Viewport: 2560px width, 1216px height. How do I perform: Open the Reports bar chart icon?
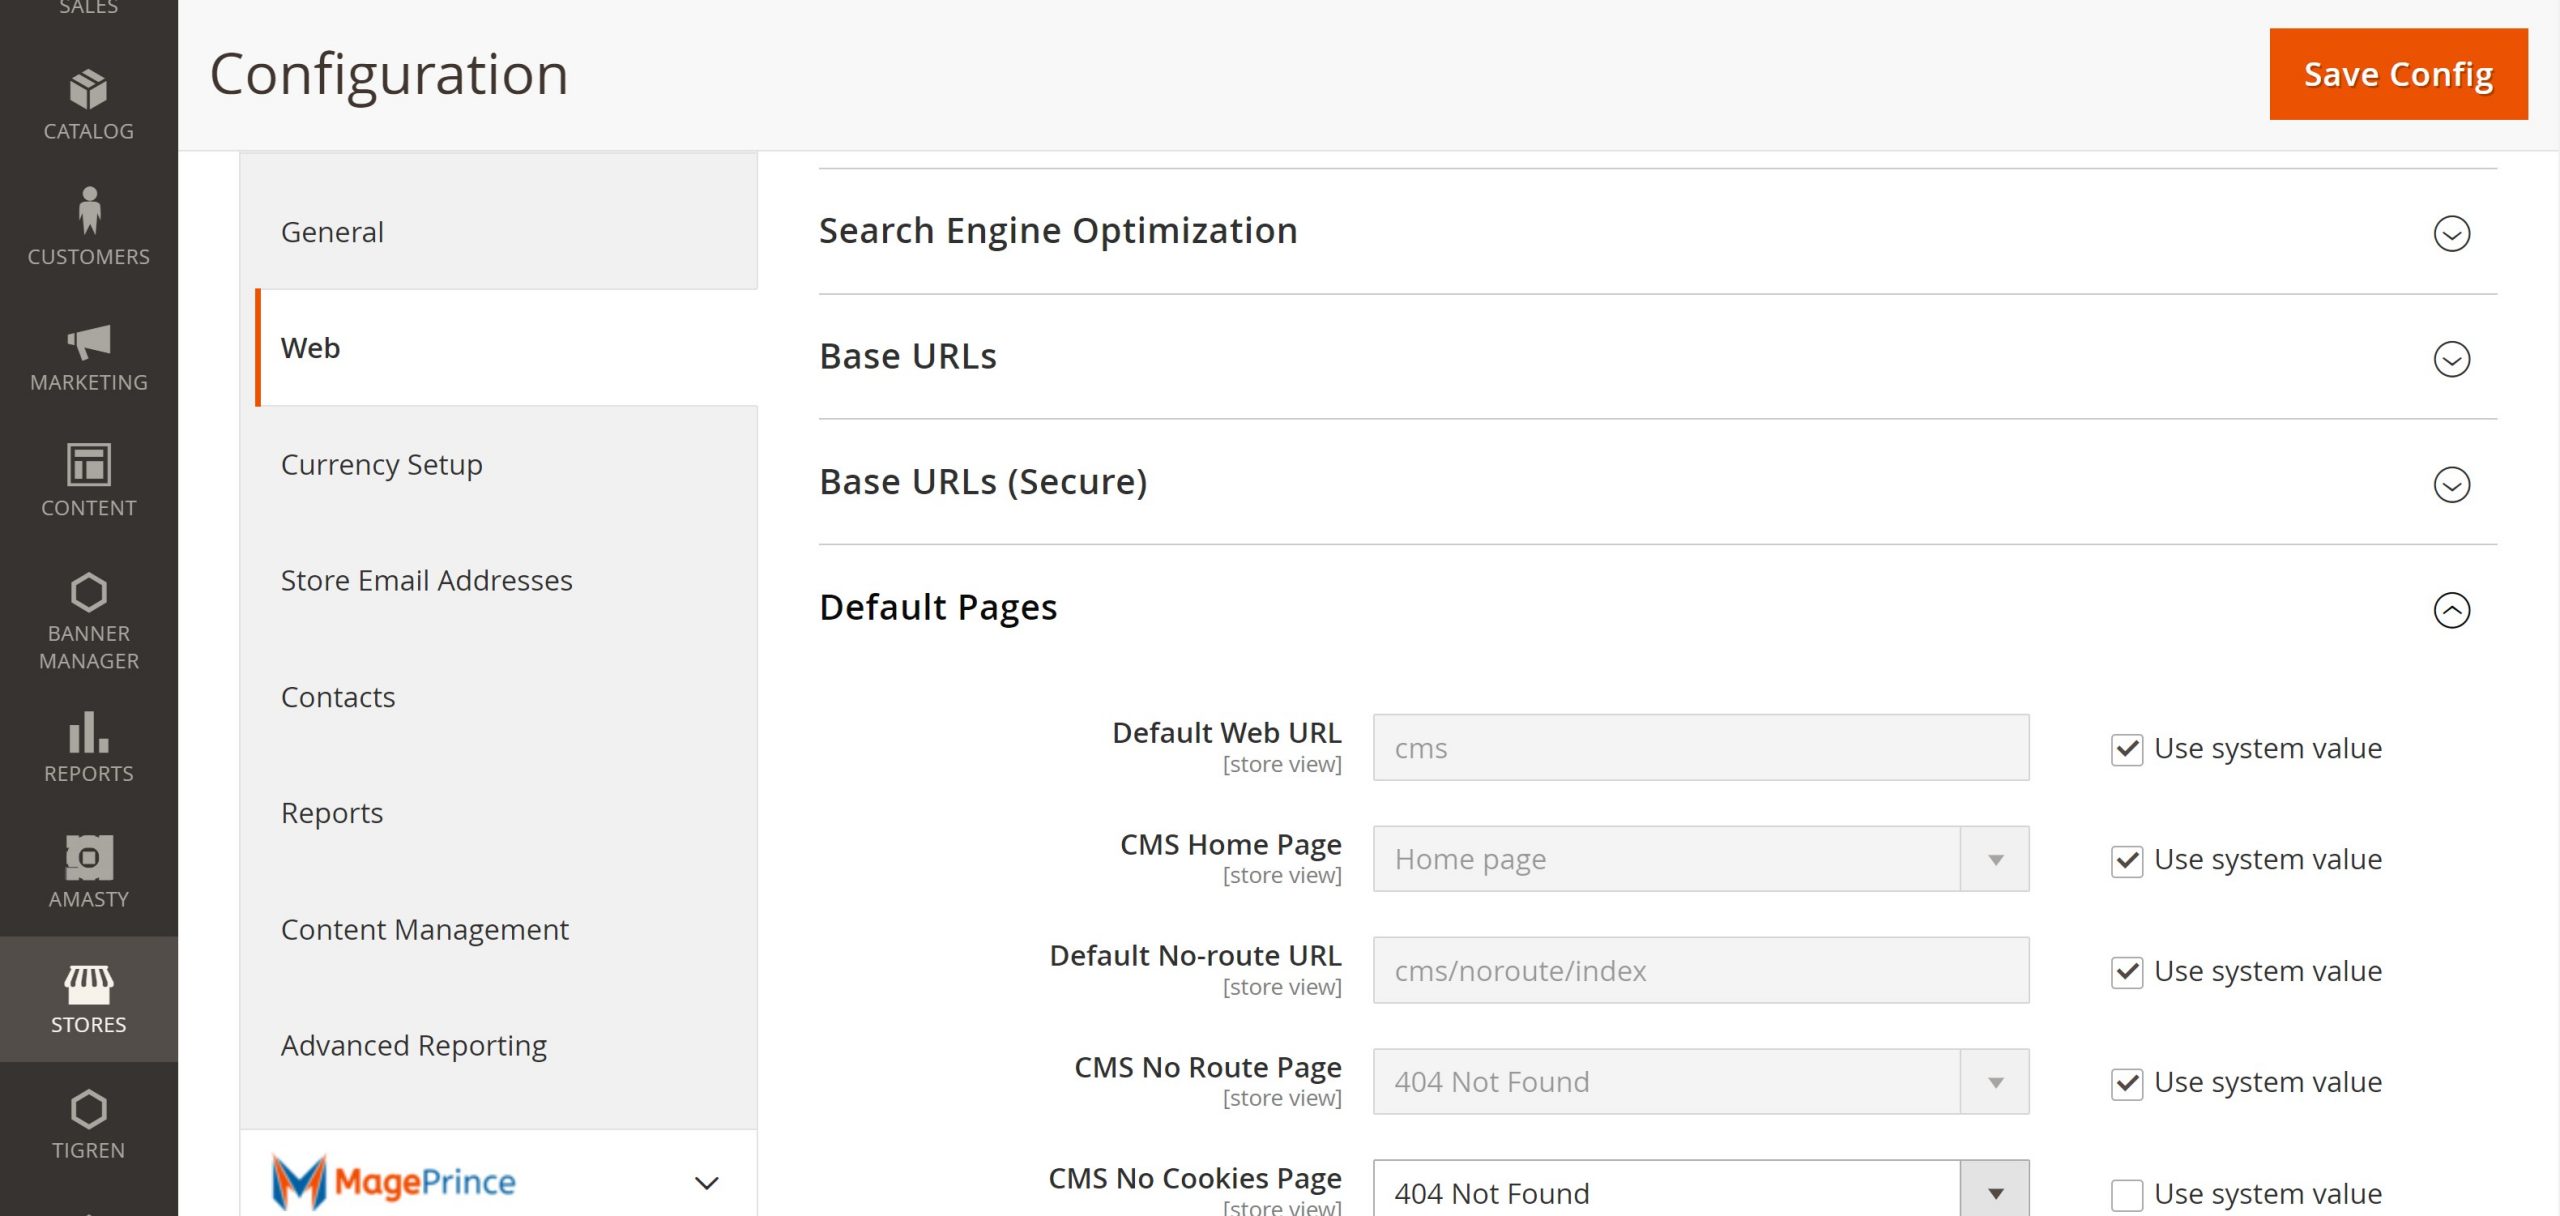click(88, 733)
